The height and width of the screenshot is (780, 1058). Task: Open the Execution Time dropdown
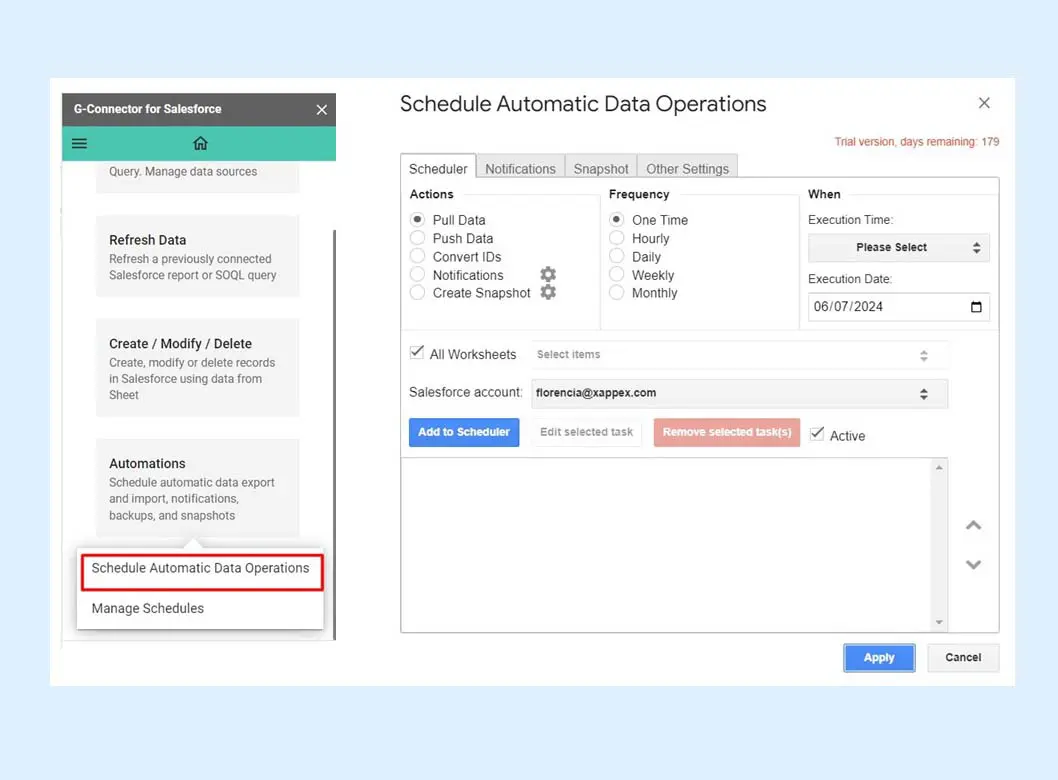898,248
